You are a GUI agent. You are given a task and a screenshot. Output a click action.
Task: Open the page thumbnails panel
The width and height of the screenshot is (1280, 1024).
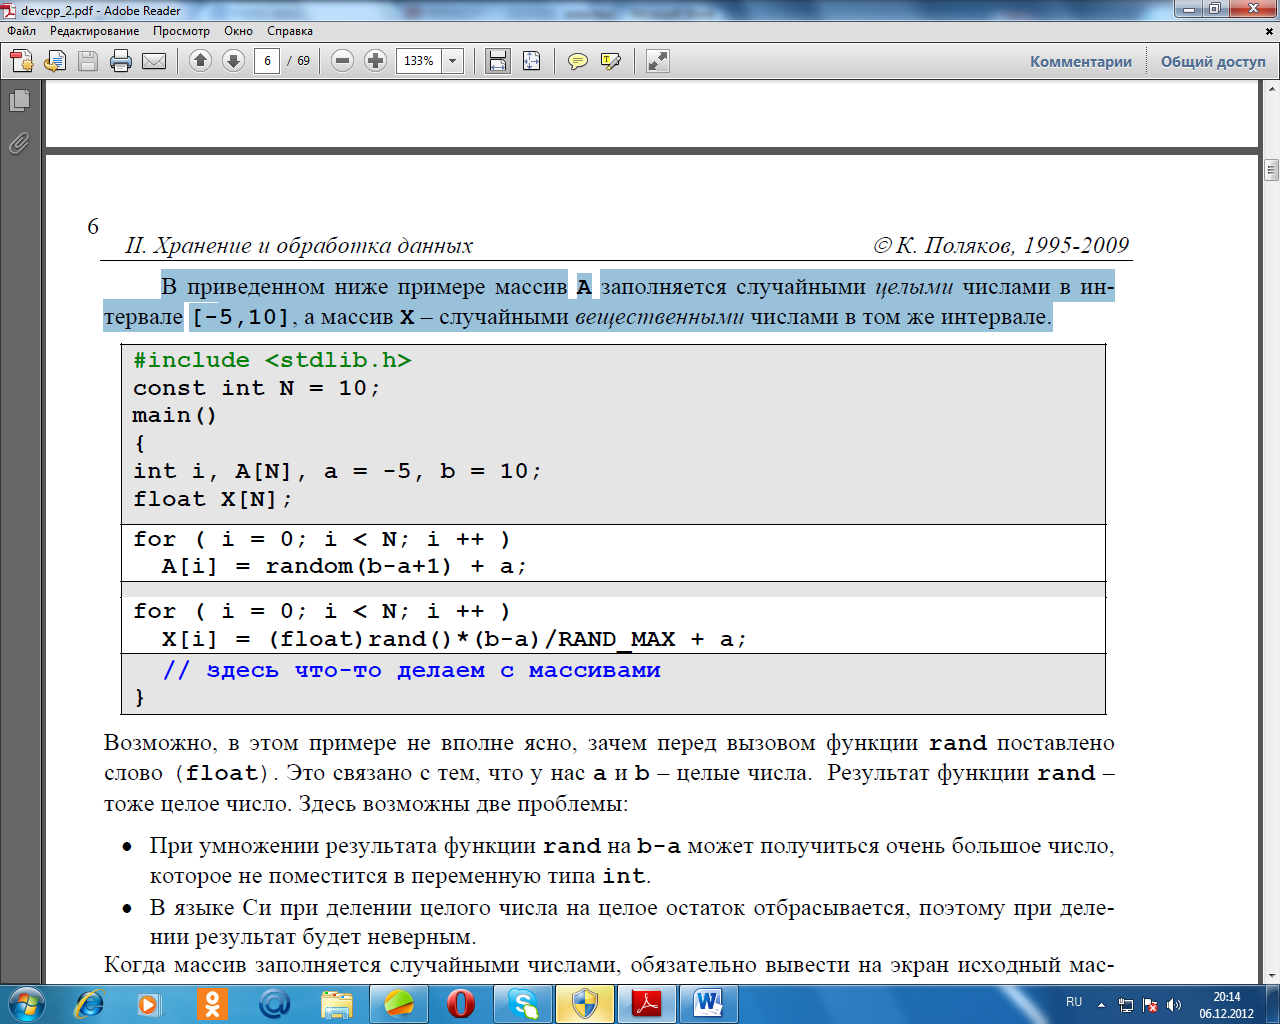19,101
